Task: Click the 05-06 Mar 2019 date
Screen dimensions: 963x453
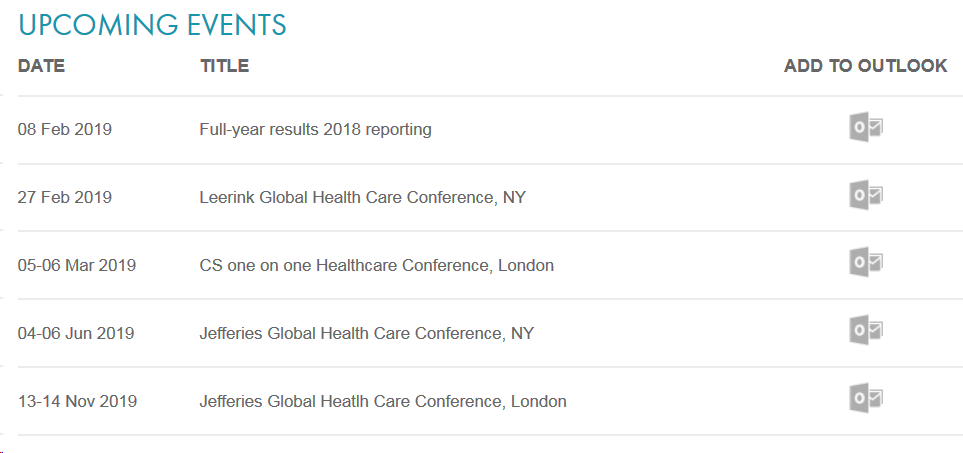Action: pyautogui.click(x=77, y=266)
